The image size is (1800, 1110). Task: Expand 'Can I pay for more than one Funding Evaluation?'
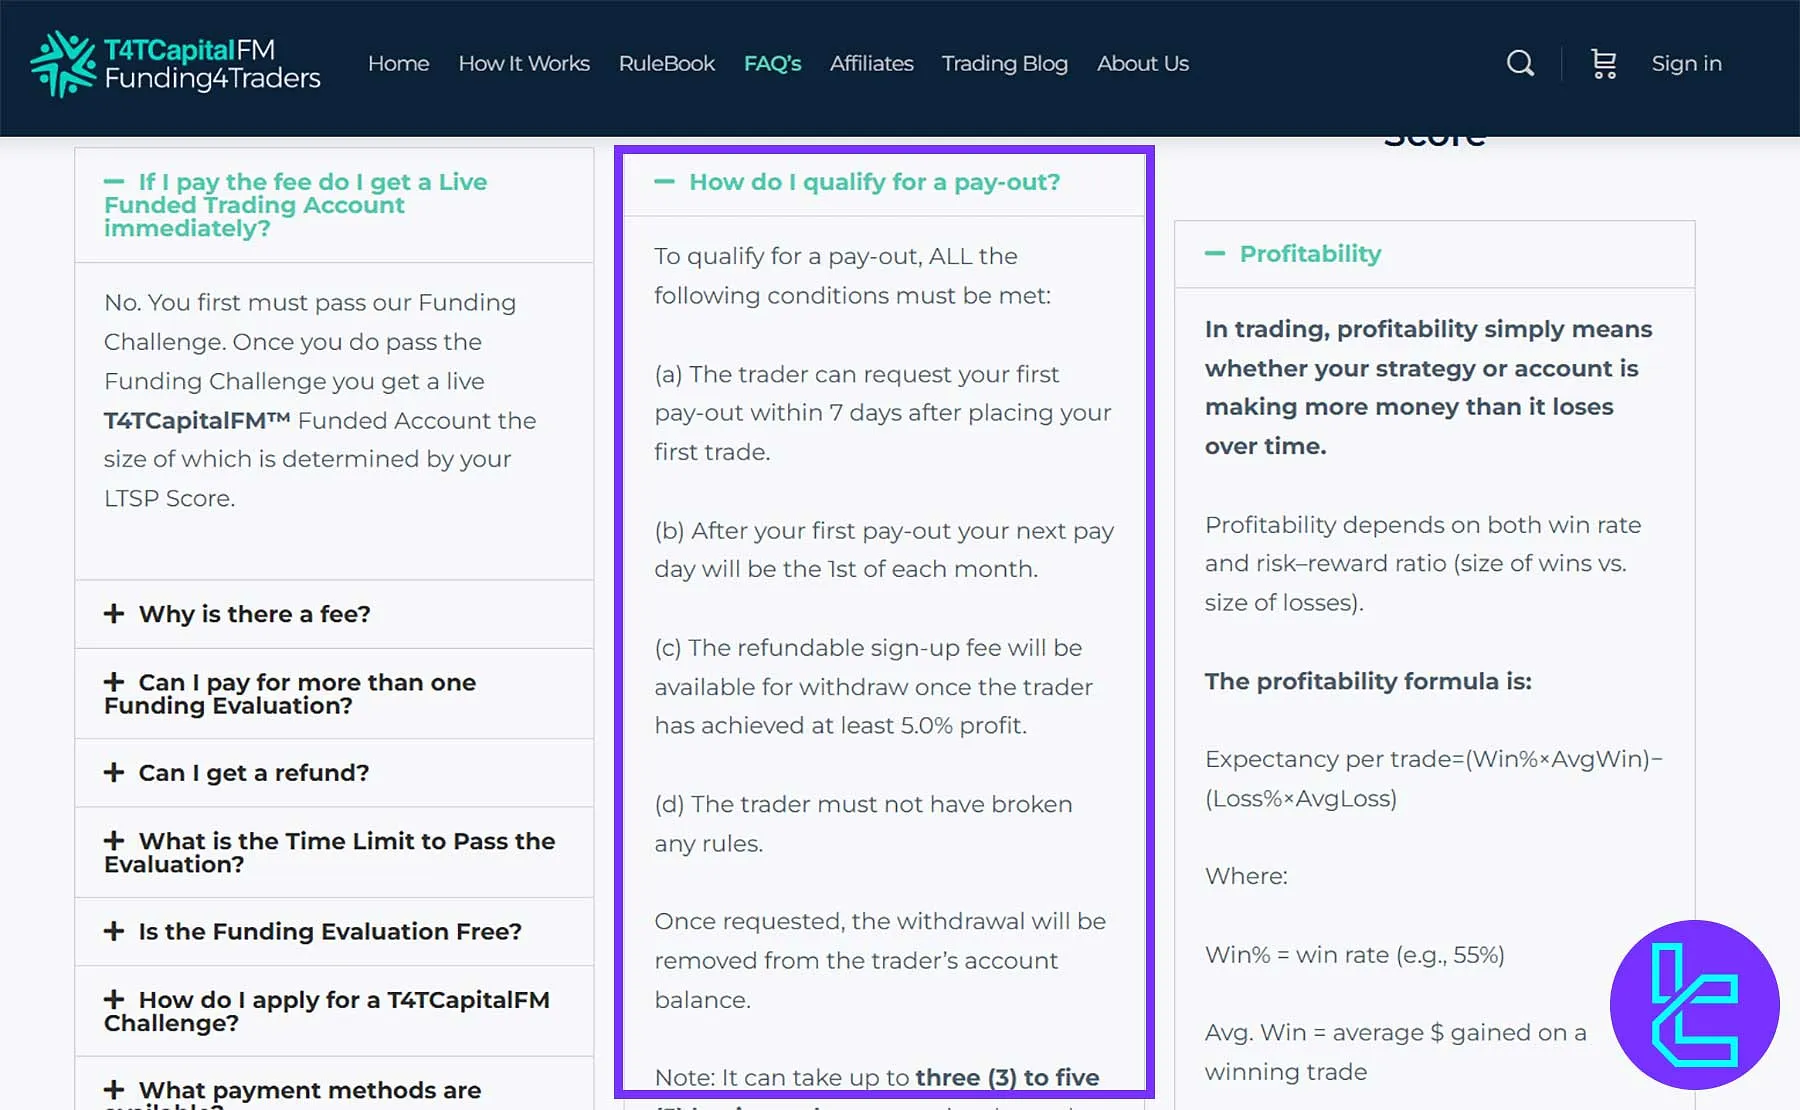(306, 693)
